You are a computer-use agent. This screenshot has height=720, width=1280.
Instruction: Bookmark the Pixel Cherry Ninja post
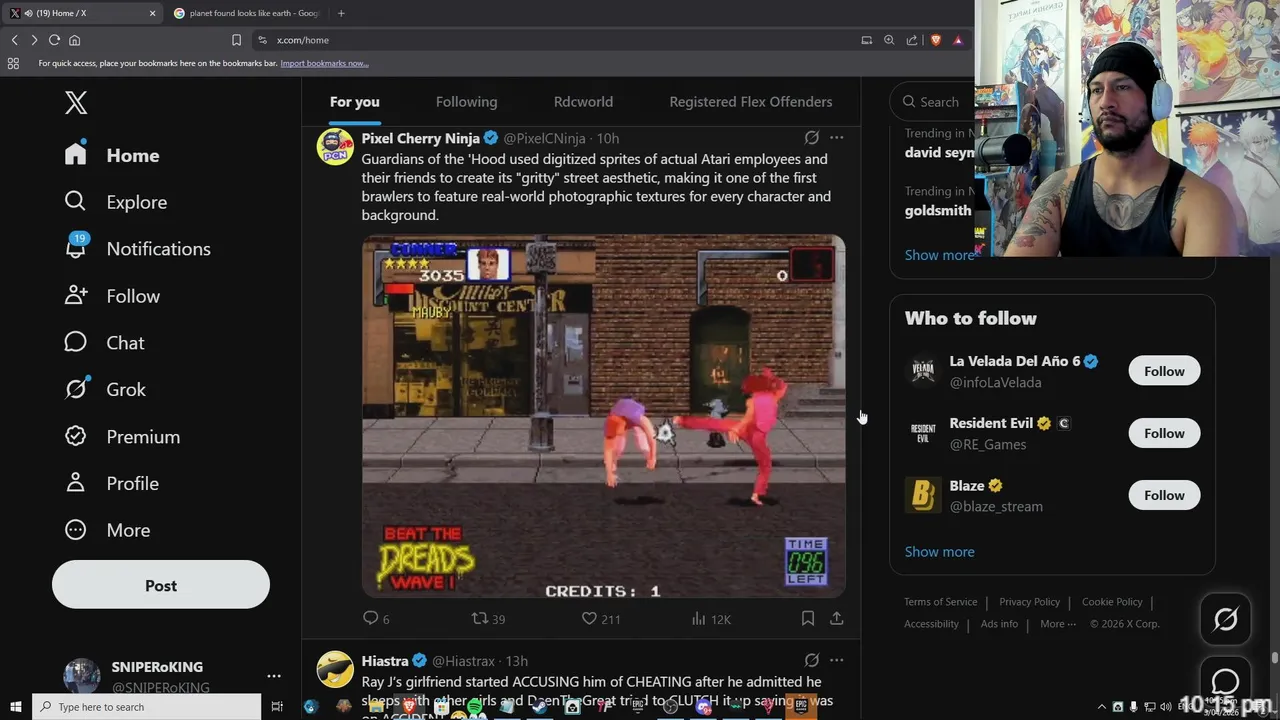(x=808, y=619)
